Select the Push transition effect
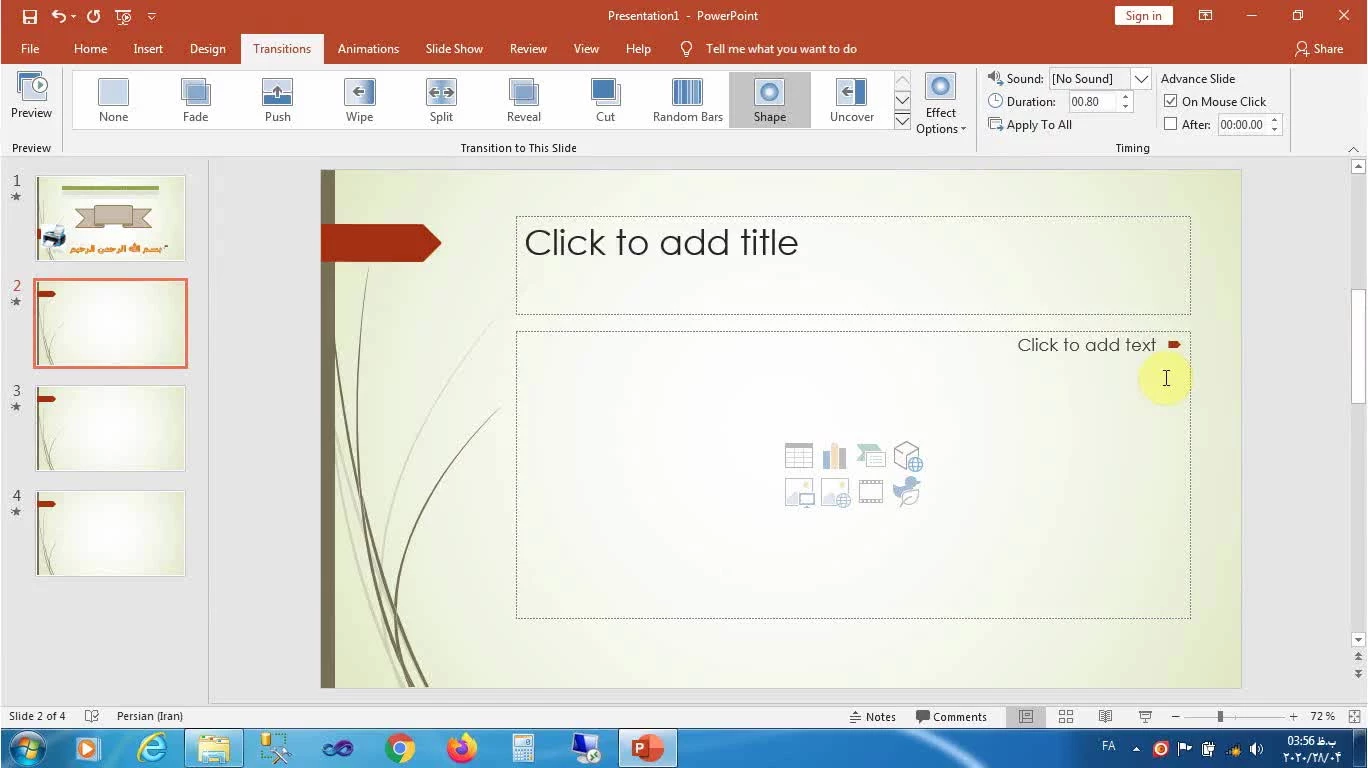 [277, 100]
